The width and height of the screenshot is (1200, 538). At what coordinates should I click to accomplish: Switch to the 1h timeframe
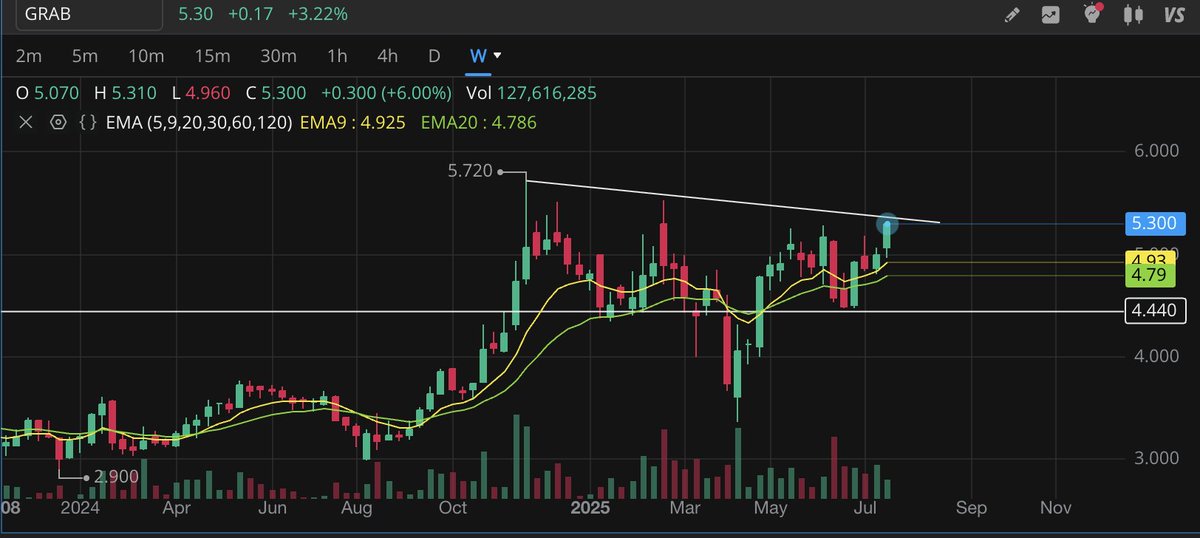pyautogui.click(x=338, y=55)
